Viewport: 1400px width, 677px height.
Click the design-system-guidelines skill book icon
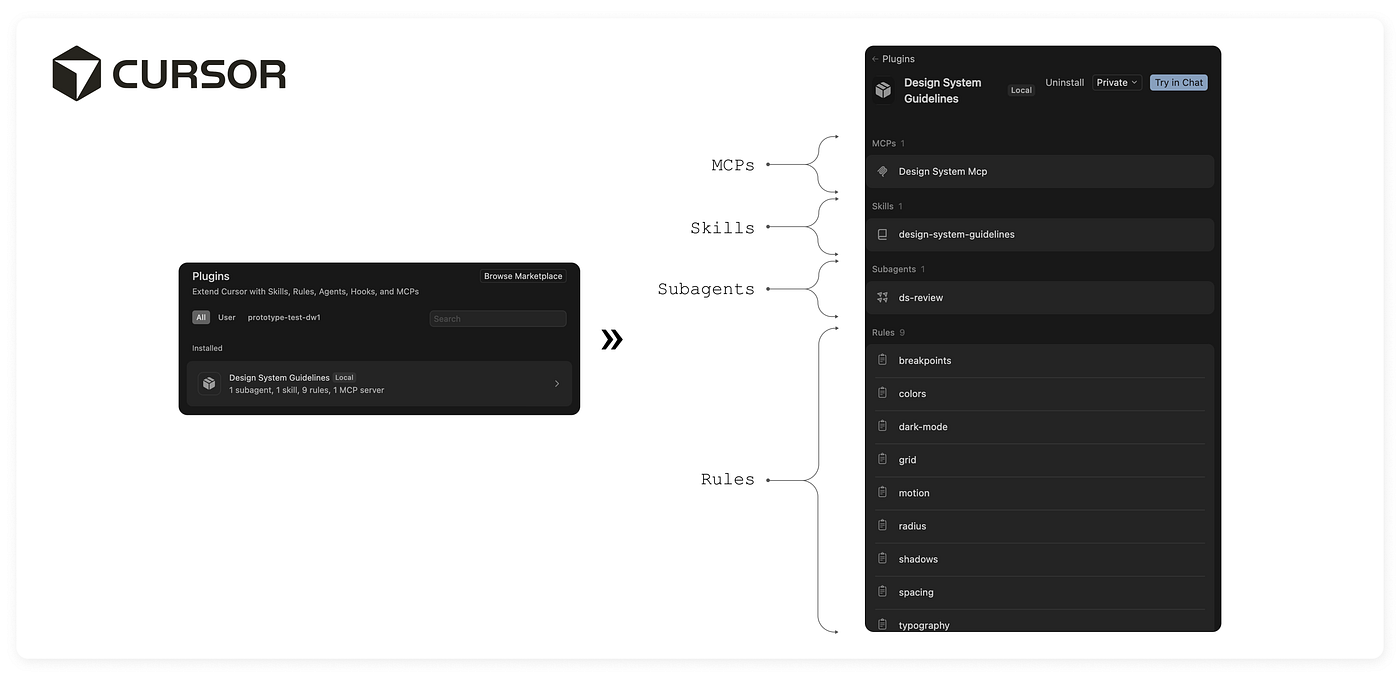click(x=882, y=234)
